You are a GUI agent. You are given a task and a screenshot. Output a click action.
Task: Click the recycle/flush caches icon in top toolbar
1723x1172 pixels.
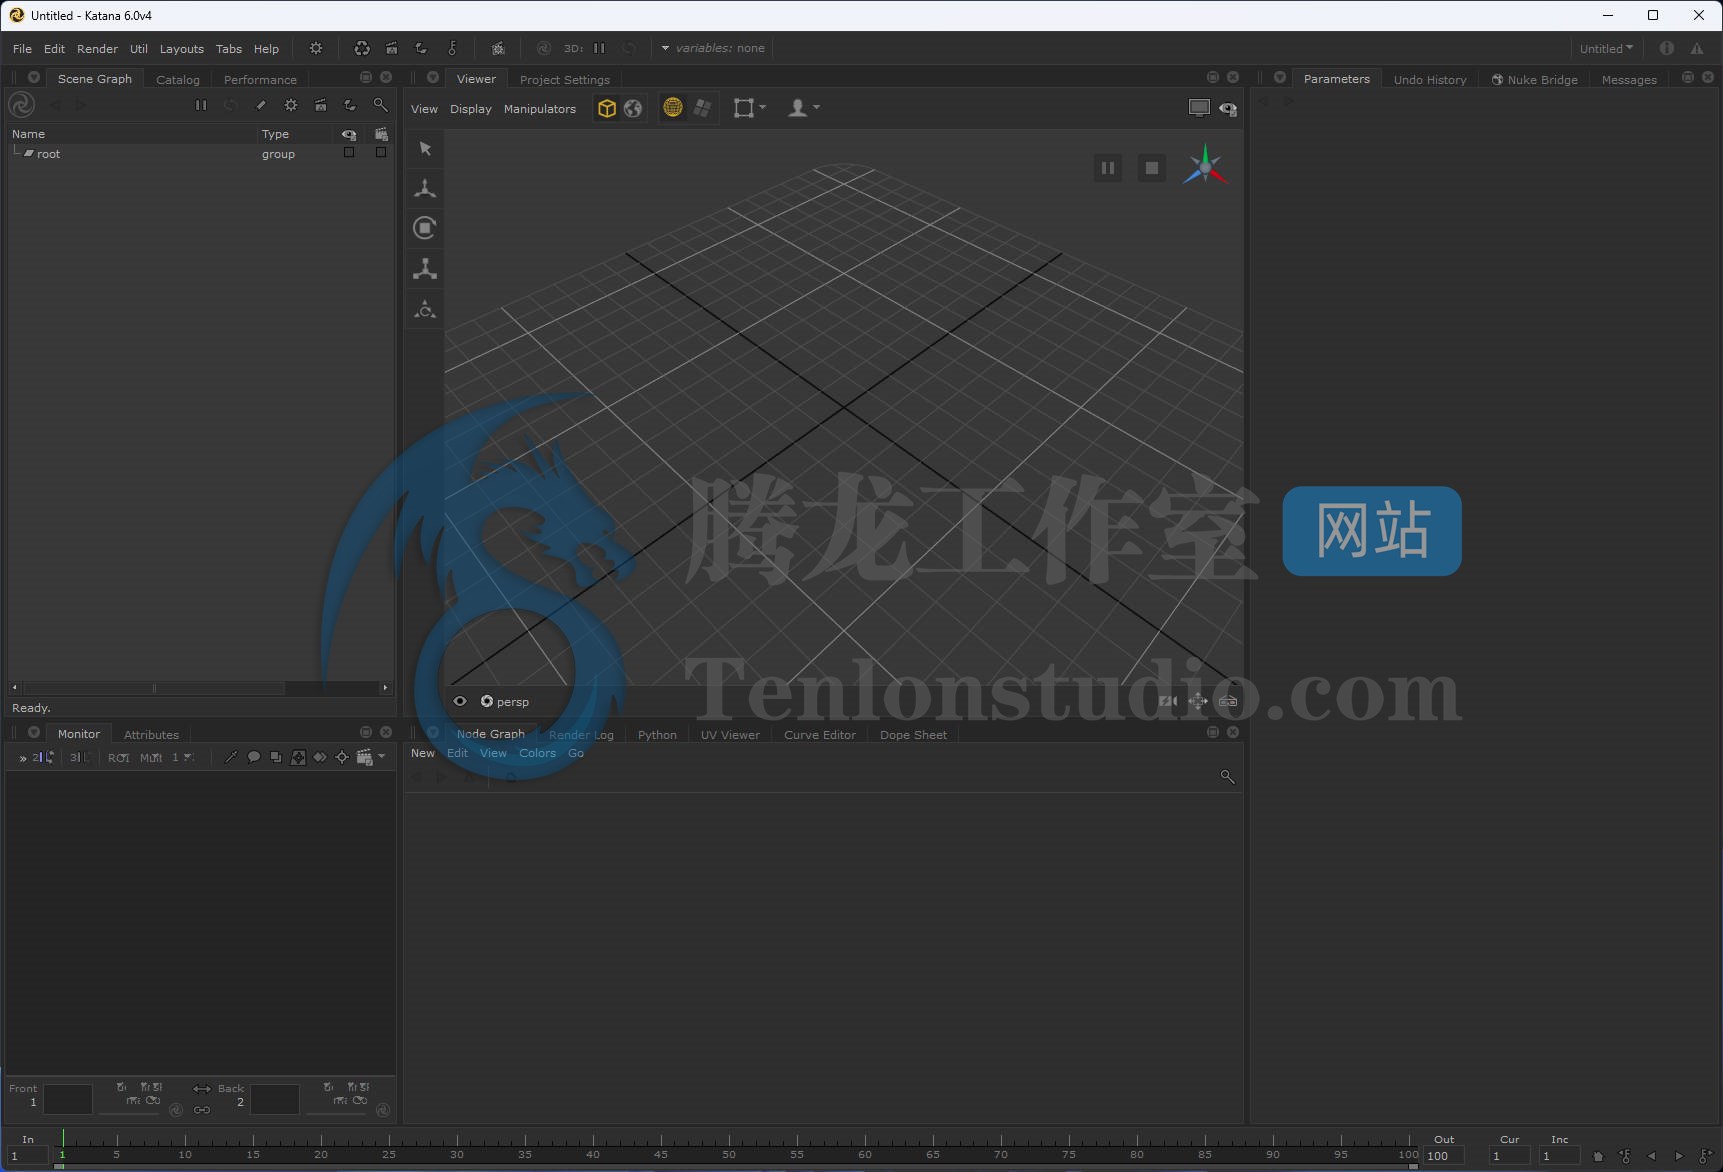point(362,48)
